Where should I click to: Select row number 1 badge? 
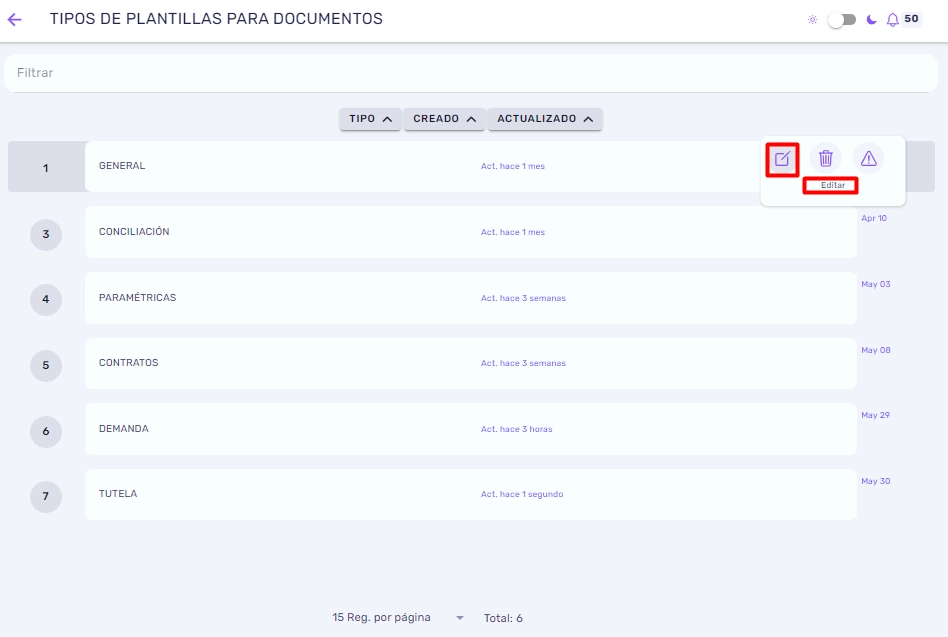(46, 168)
